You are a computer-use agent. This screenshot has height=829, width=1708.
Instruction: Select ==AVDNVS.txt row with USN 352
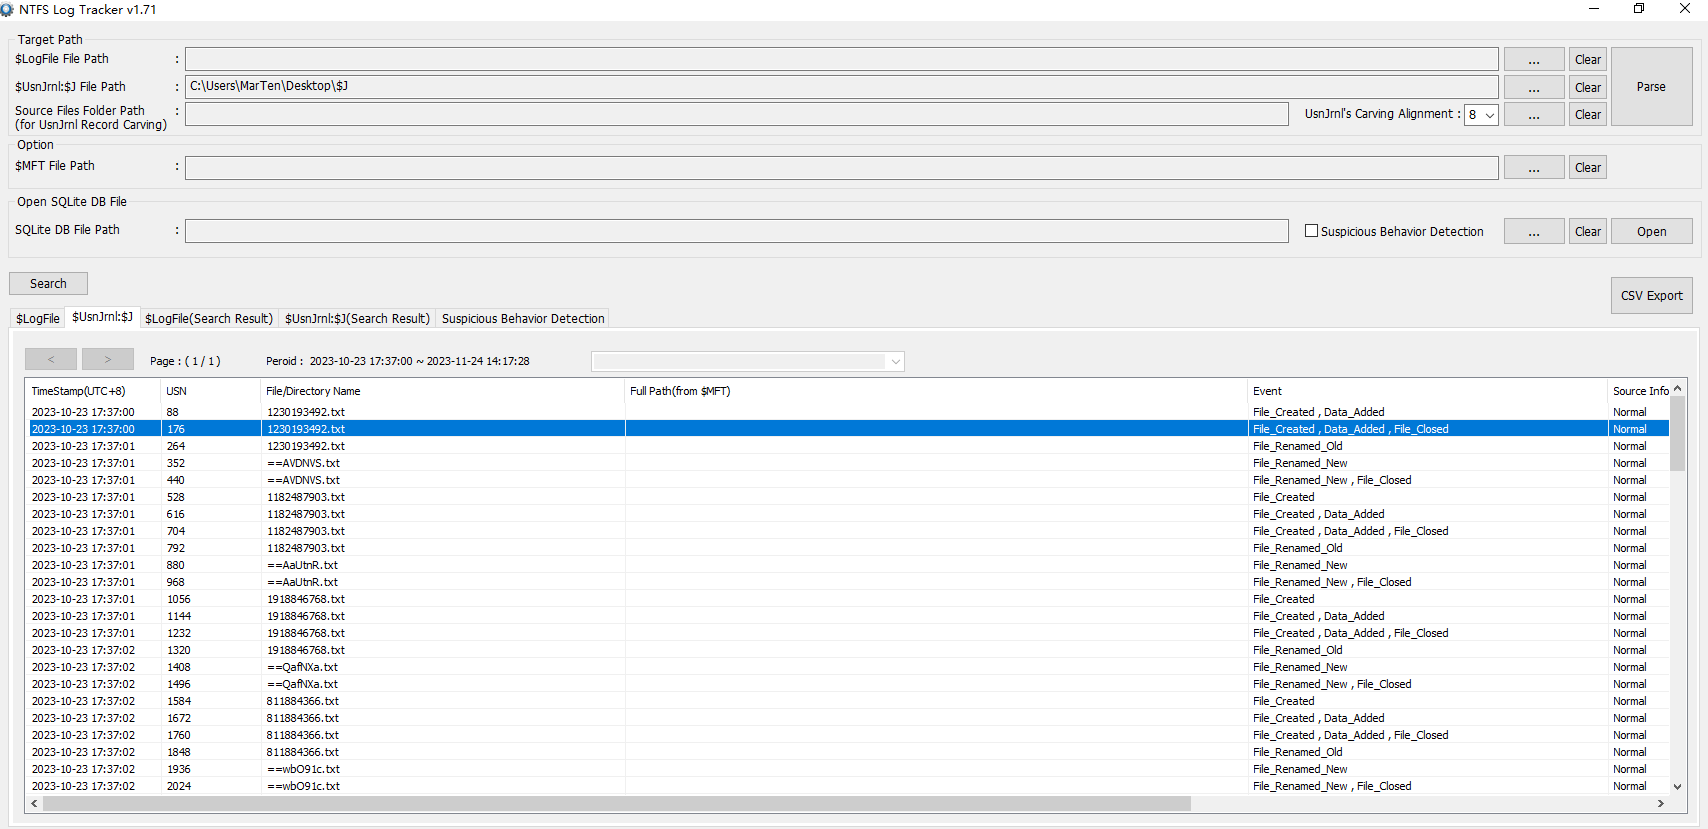[848, 463]
